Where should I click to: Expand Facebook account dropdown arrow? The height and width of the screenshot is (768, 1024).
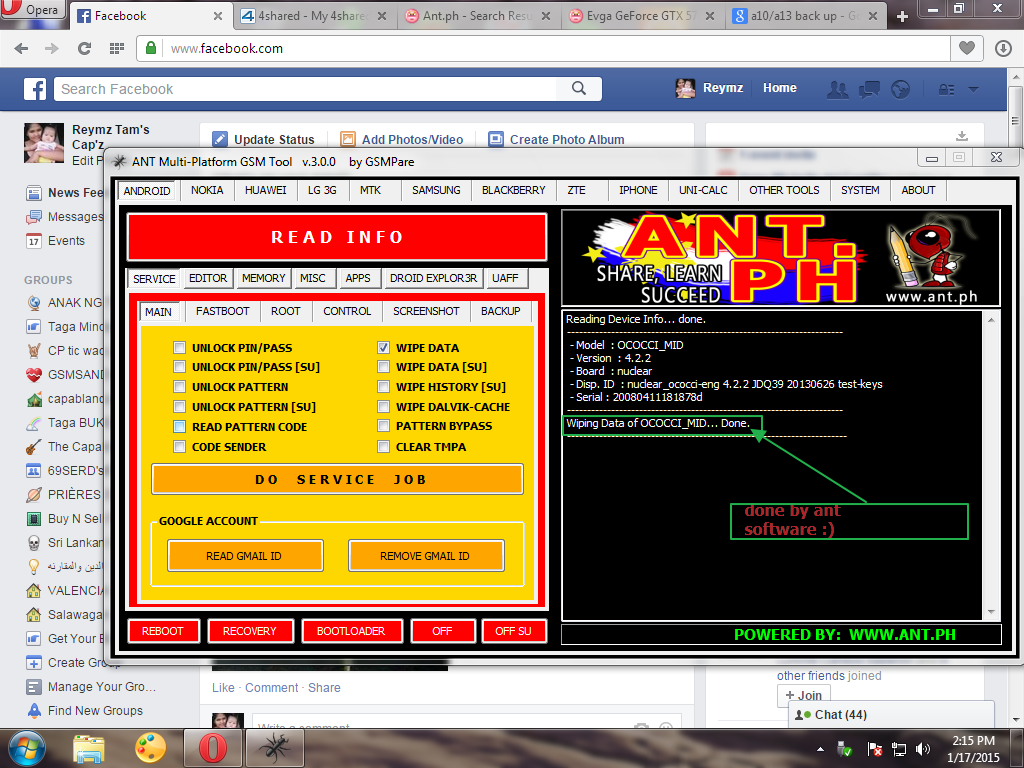tap(974, 89)
